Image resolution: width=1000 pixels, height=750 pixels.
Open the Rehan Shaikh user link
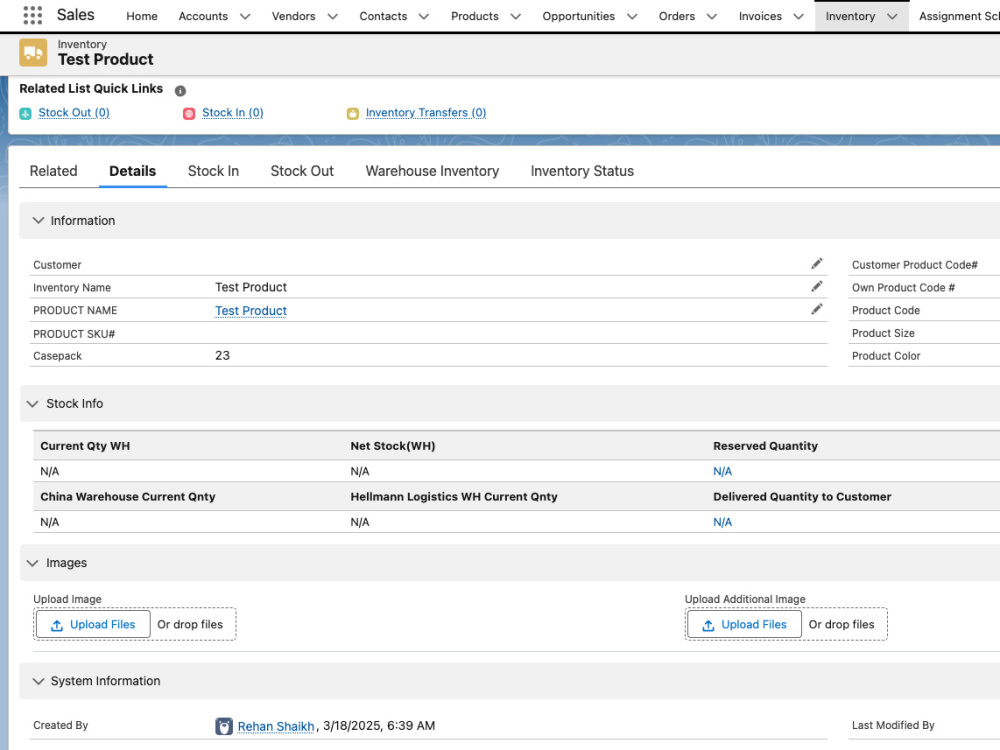pos(276,726)
